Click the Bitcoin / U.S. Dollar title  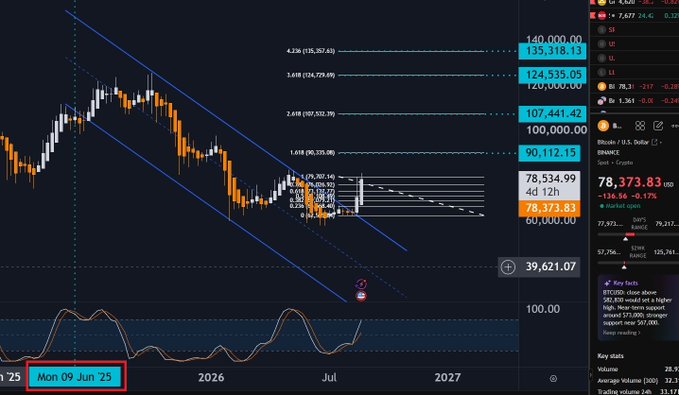coord(623,142)
